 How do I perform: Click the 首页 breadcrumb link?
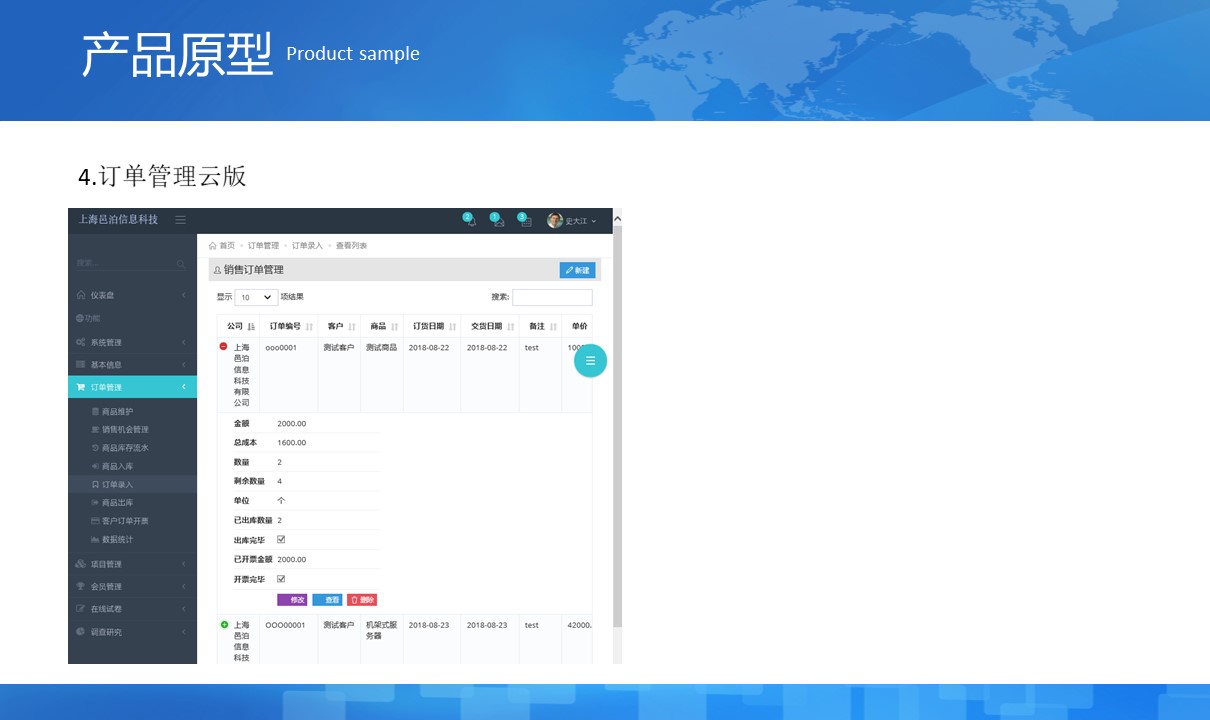coord(227,245)
